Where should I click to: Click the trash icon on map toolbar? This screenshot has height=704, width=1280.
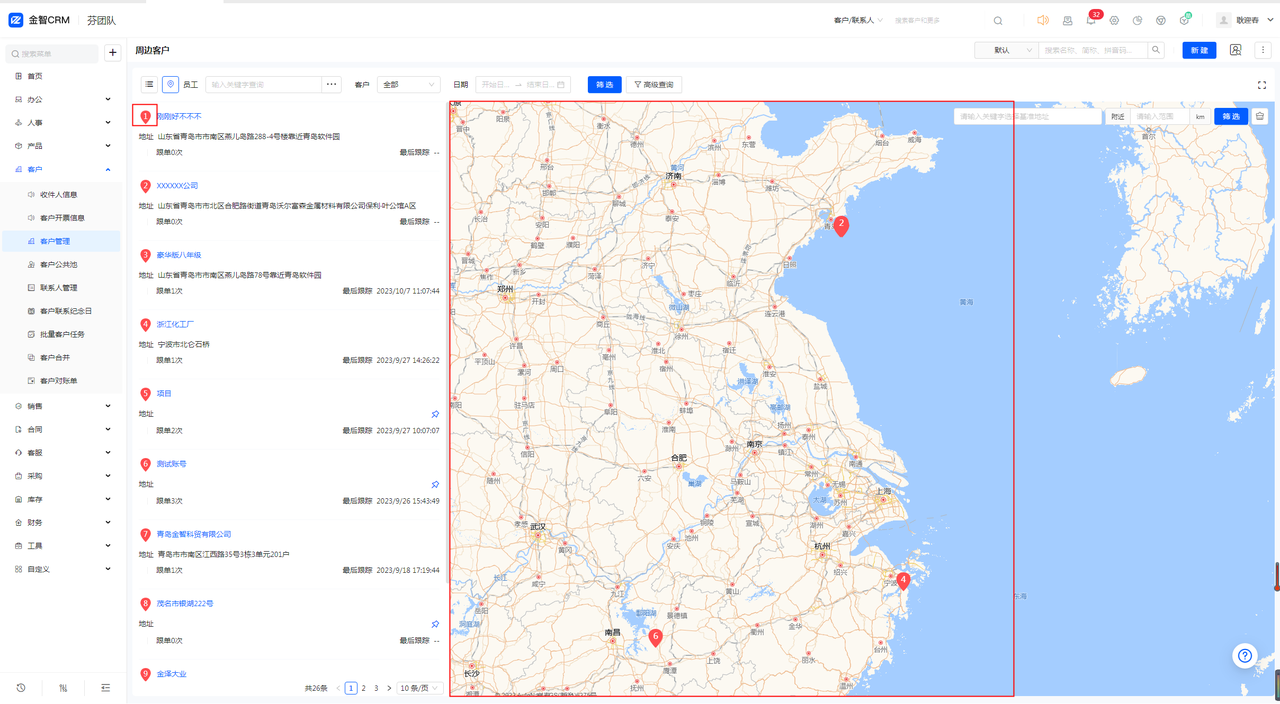click(1260, 116)
